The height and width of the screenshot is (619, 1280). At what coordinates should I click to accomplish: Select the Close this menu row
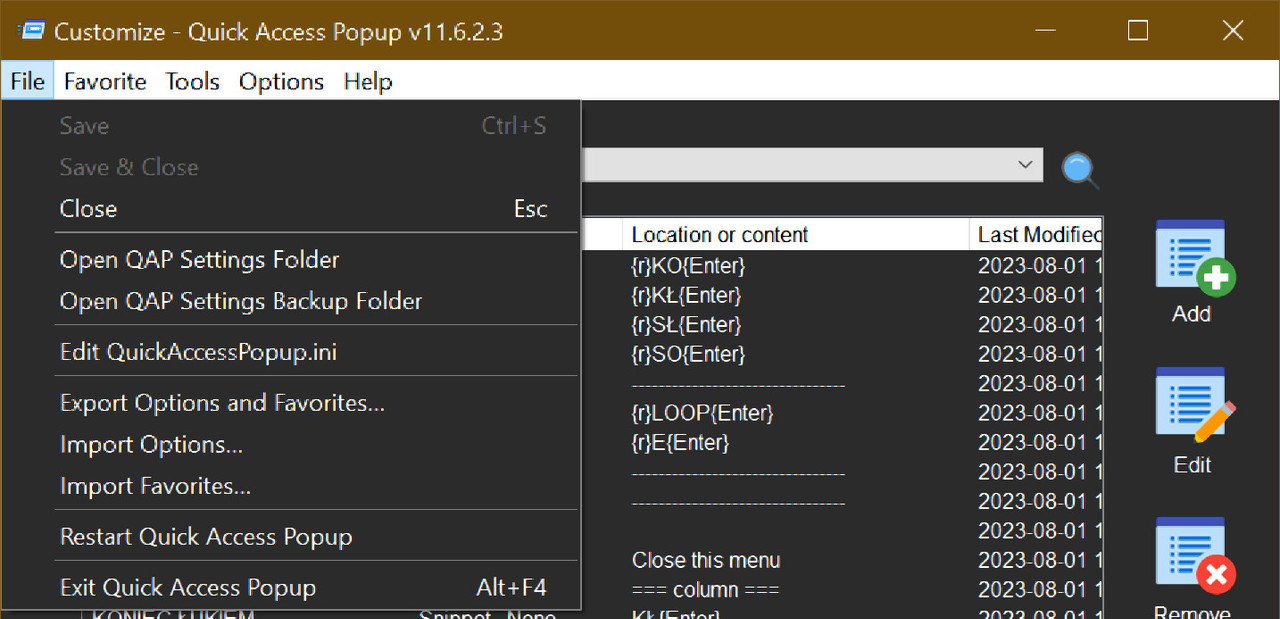click(706, 560)
